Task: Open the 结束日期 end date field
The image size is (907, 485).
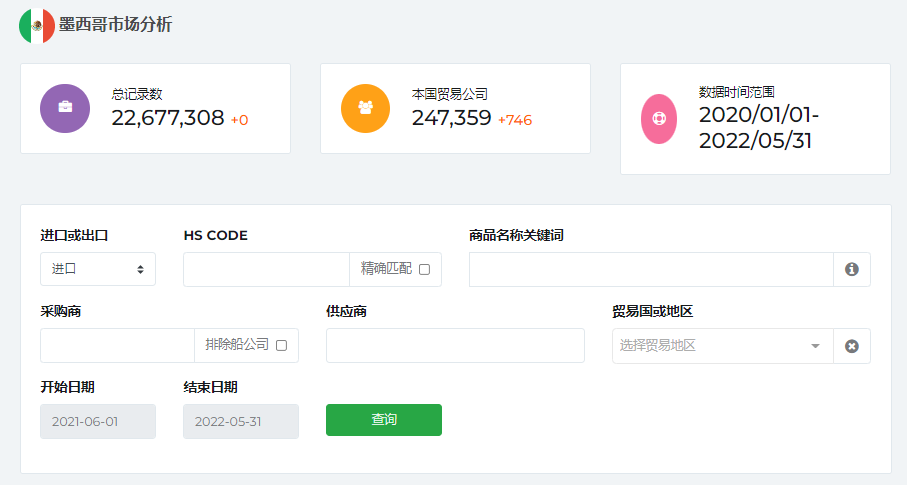Action: 241,421
